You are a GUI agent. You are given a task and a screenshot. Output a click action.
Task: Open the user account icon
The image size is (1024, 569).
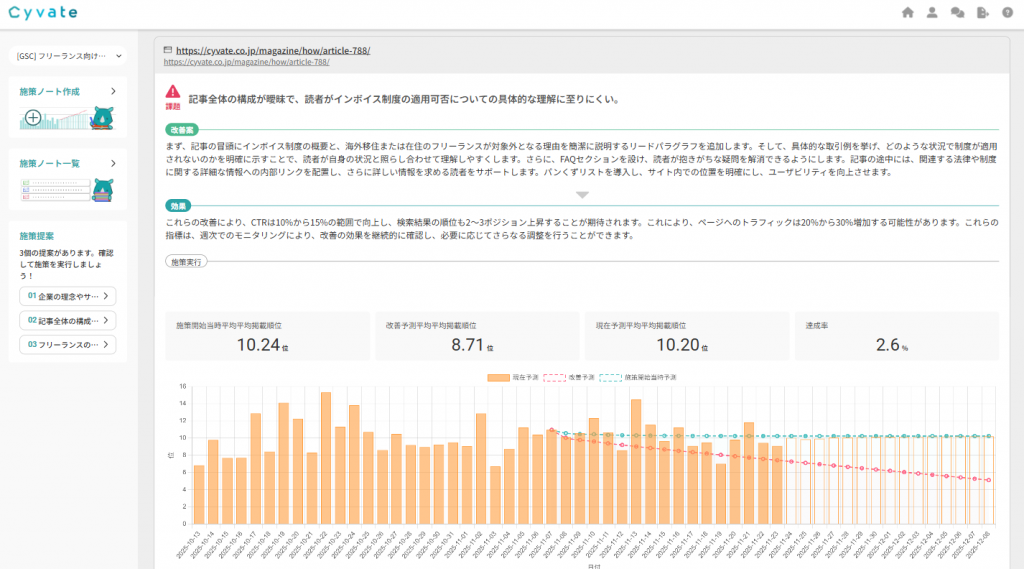click(932, 13)
